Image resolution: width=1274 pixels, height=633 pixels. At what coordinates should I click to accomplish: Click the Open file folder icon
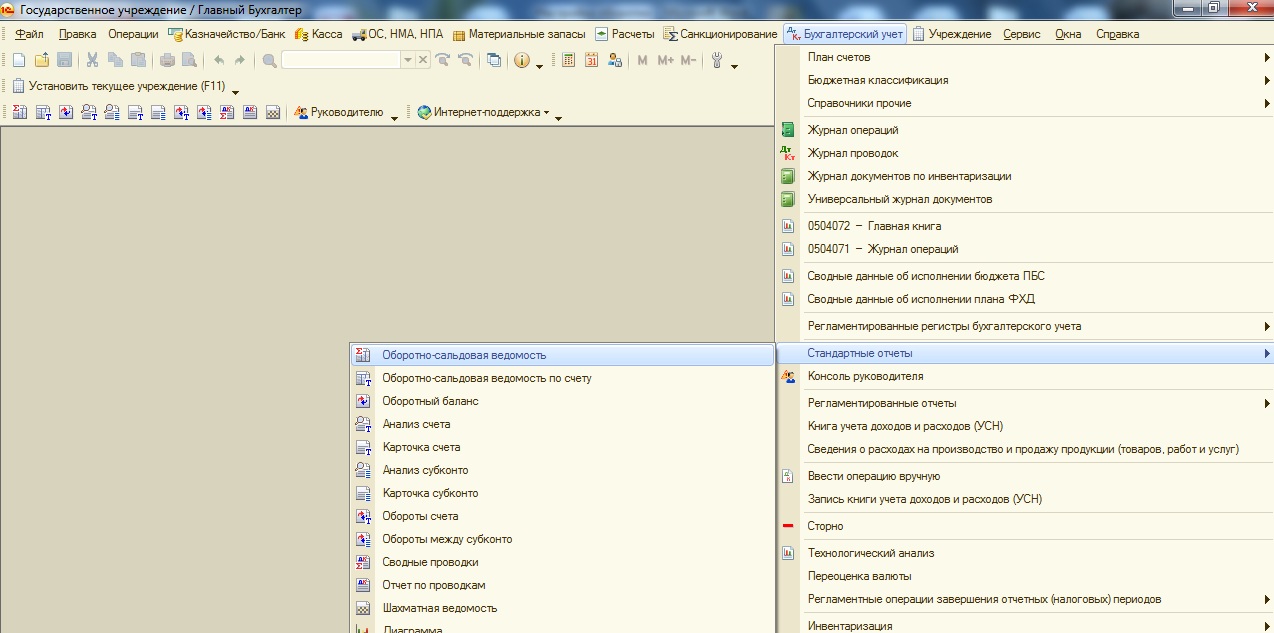click(42, 60)
